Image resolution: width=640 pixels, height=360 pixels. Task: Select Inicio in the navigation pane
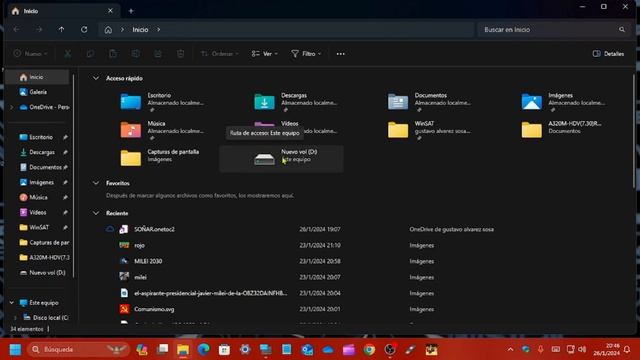pyautogui.click(x=38, y=77)
